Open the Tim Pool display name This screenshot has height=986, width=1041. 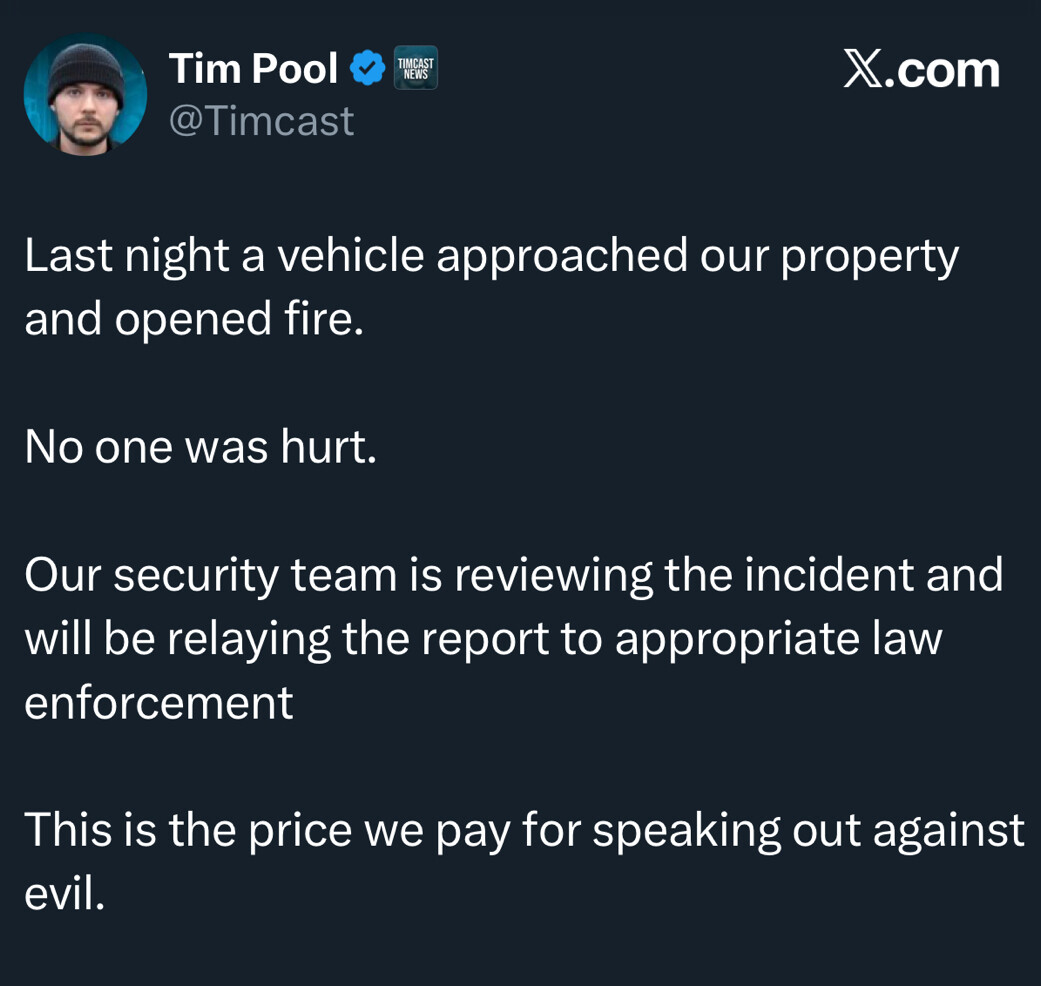click(253, 68)
